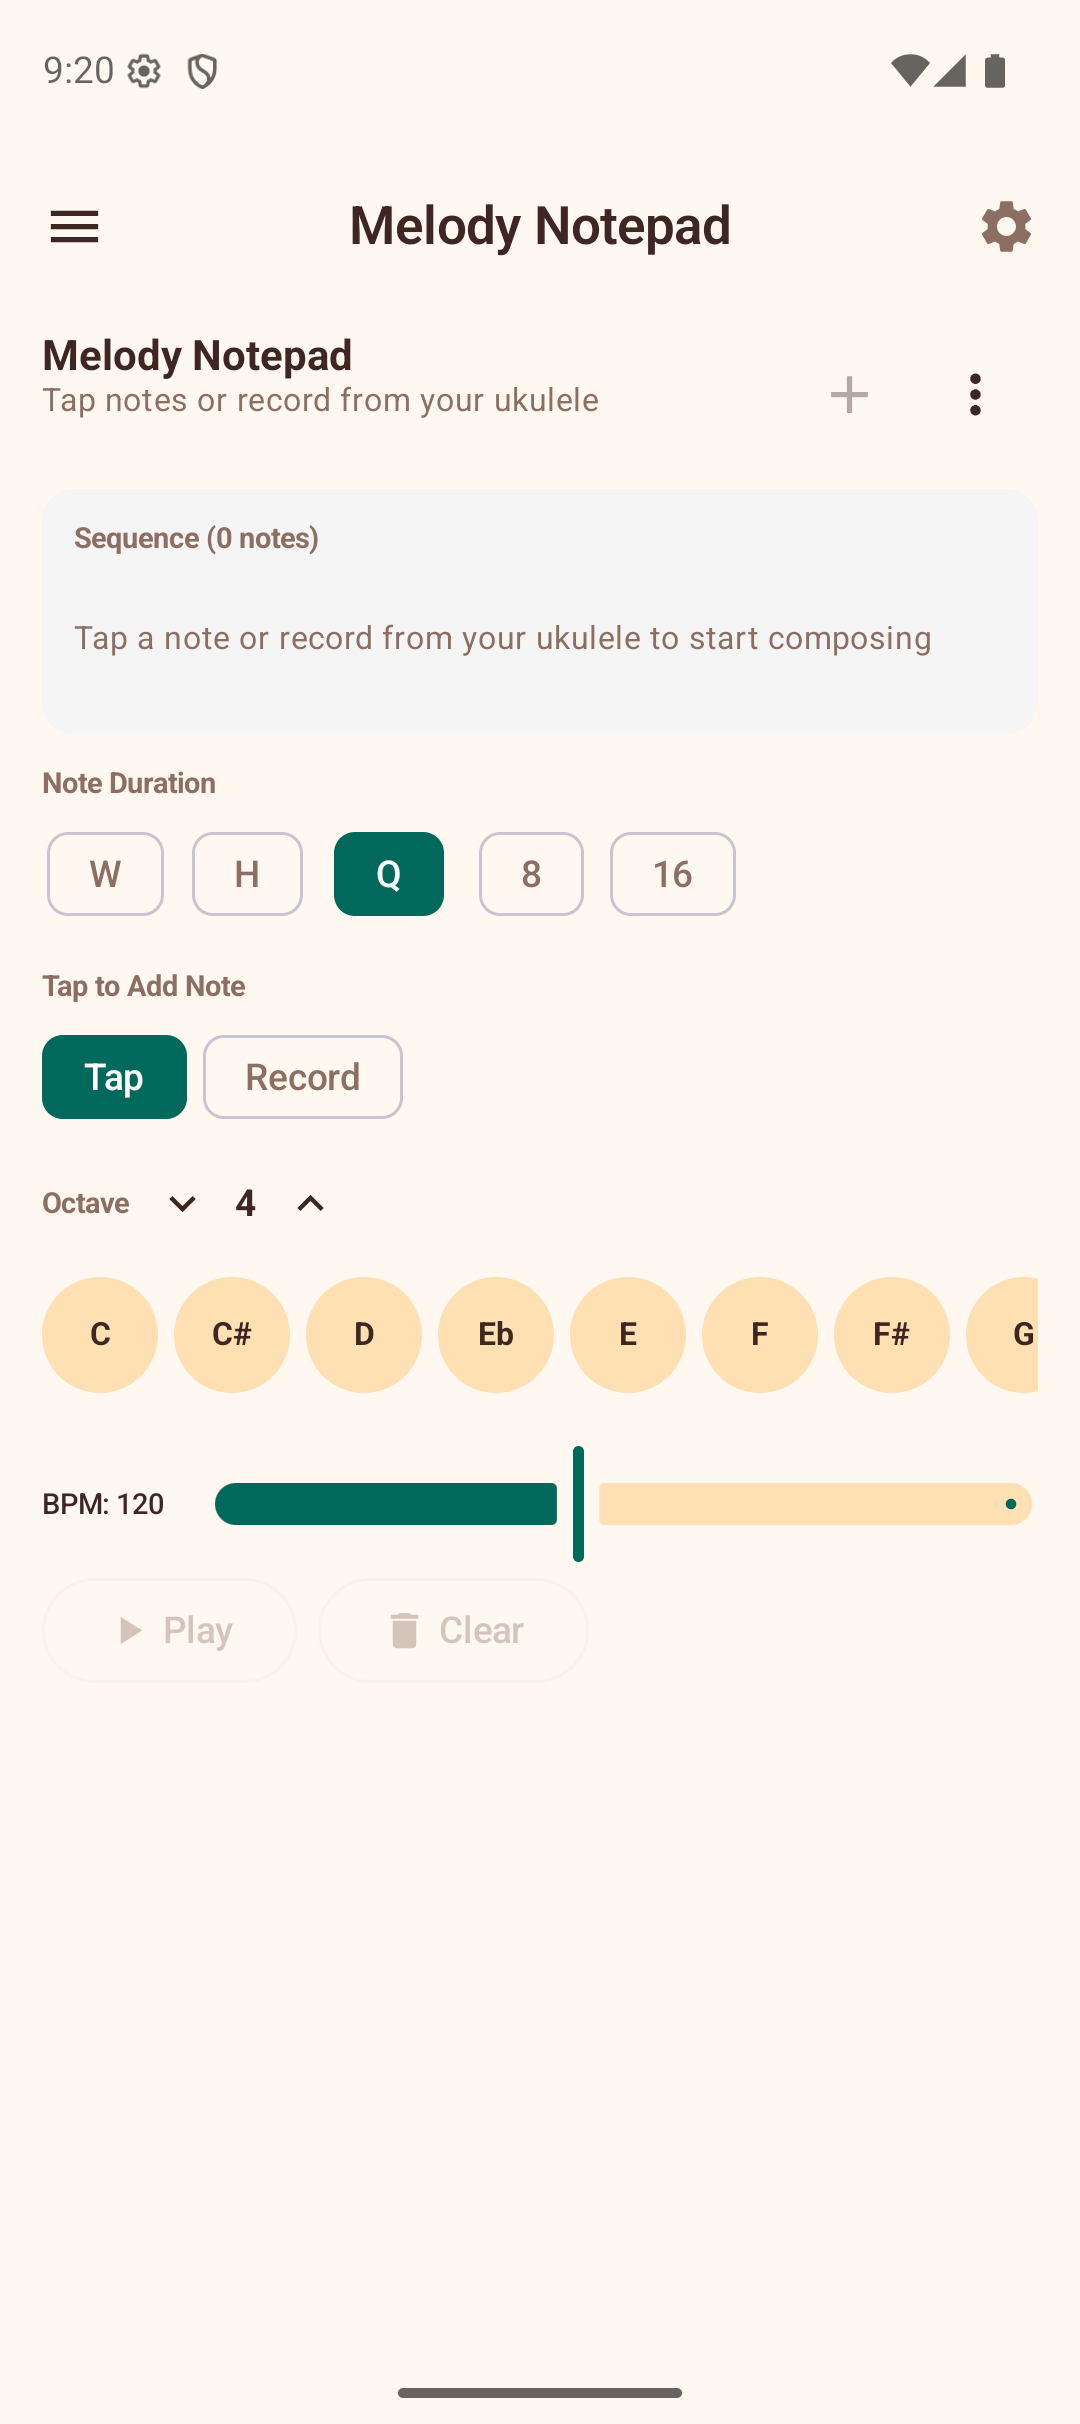Adjust the BPM tempo slider
The image size is (1080, 2424).
point(578,1504)
